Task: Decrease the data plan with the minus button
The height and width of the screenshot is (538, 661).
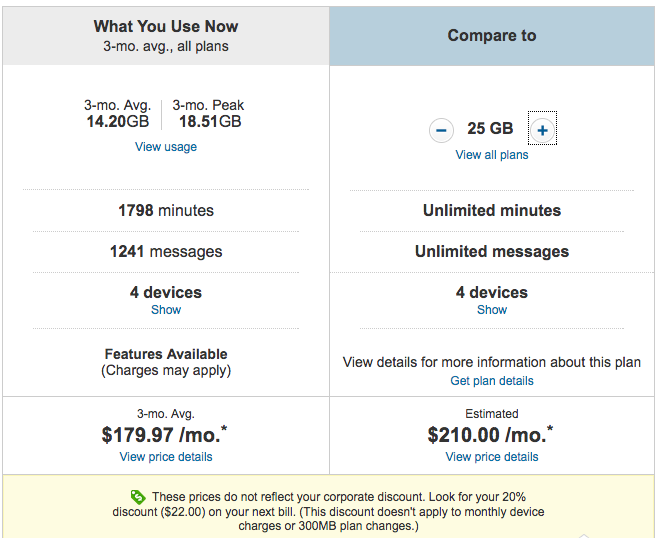Action: click(441, 130)
